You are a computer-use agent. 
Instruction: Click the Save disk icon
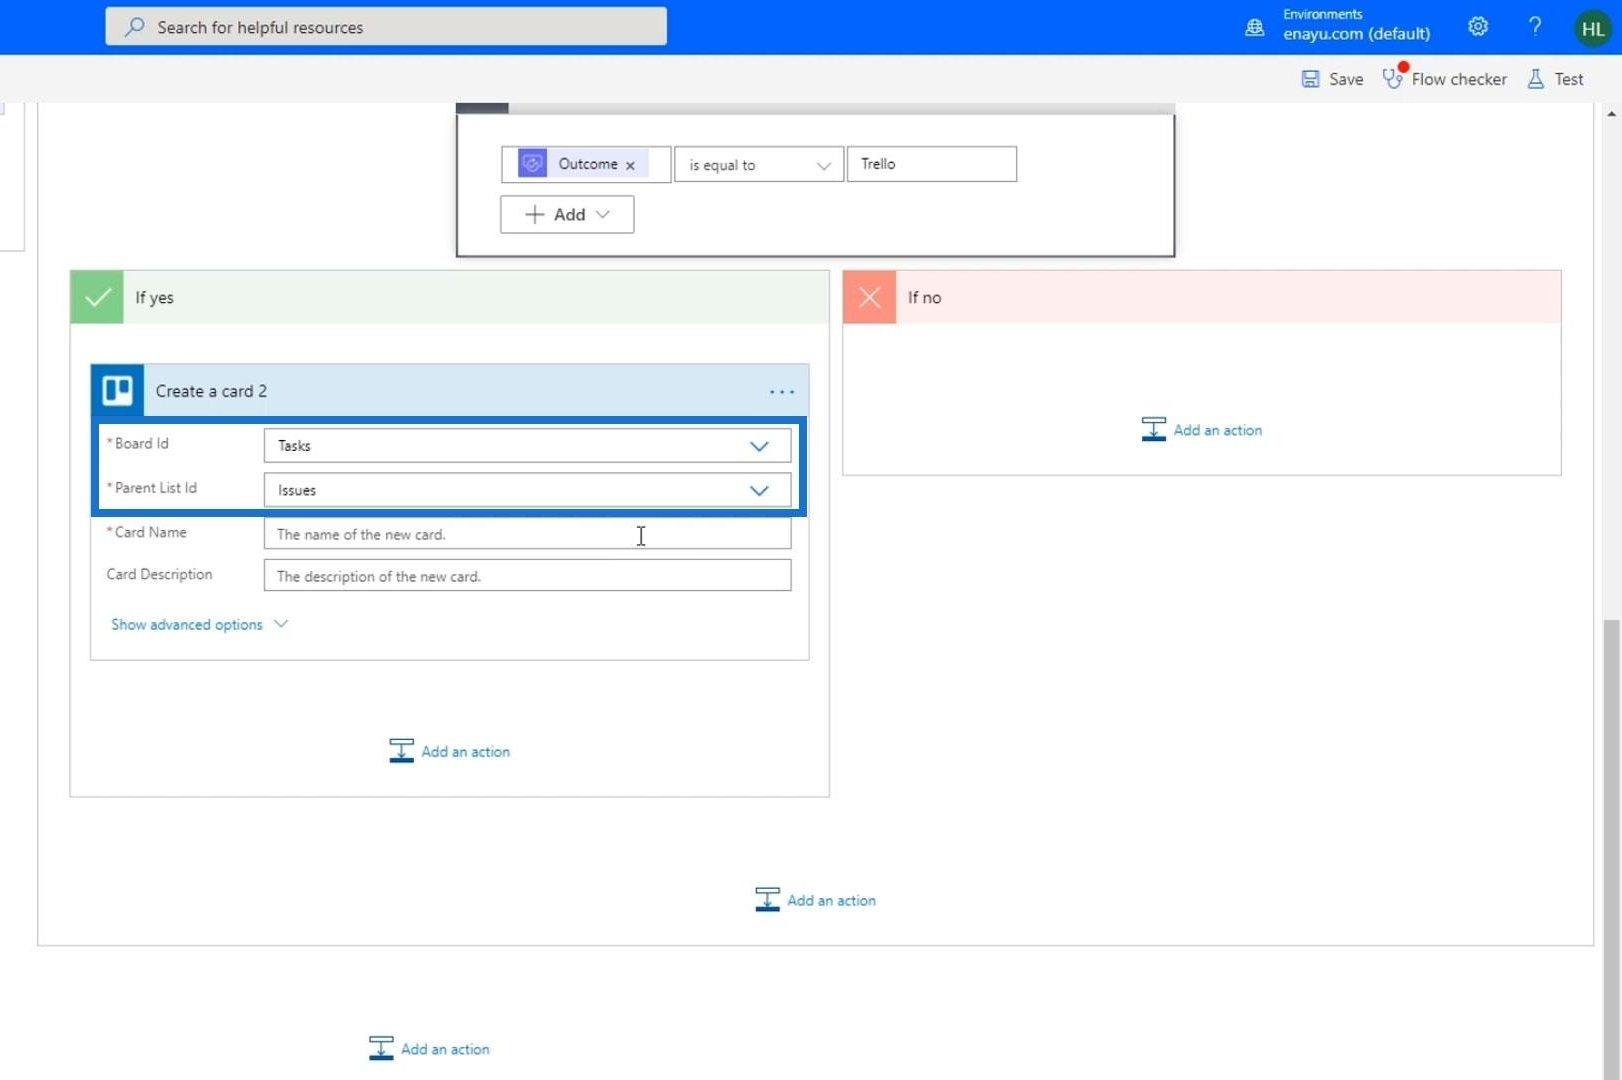coord(1310,79)
